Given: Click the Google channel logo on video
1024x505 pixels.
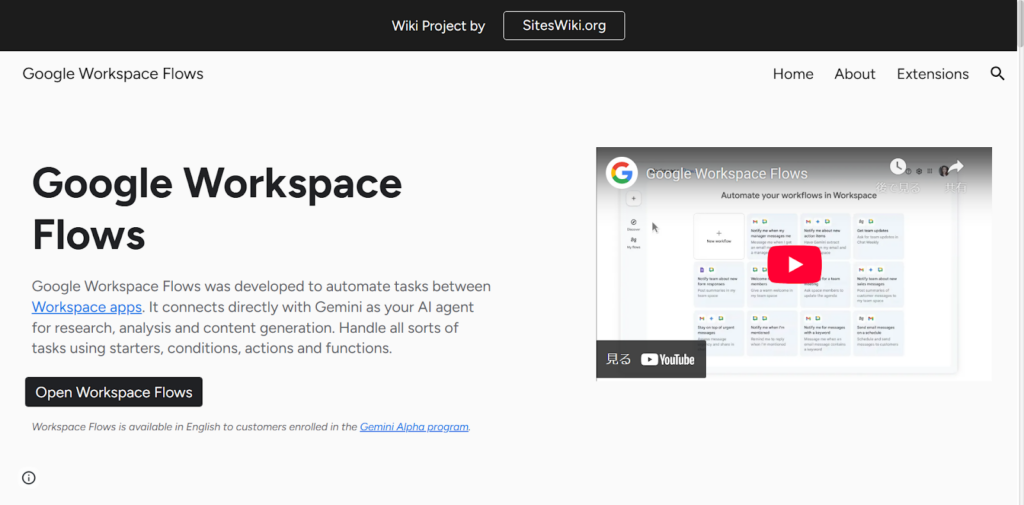Looking at the screenshot, I should coord(622,173).
